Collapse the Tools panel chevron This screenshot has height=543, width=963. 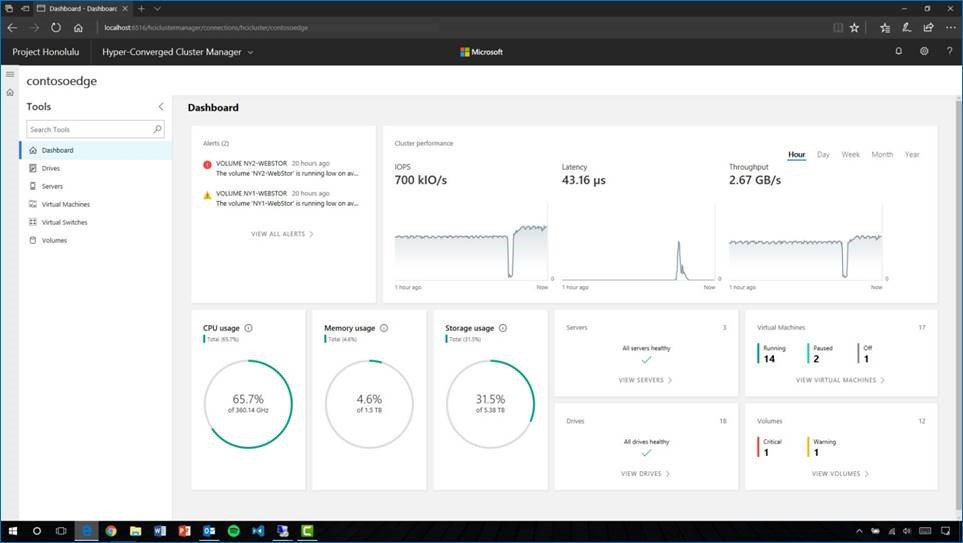click(x=161, y=107)
